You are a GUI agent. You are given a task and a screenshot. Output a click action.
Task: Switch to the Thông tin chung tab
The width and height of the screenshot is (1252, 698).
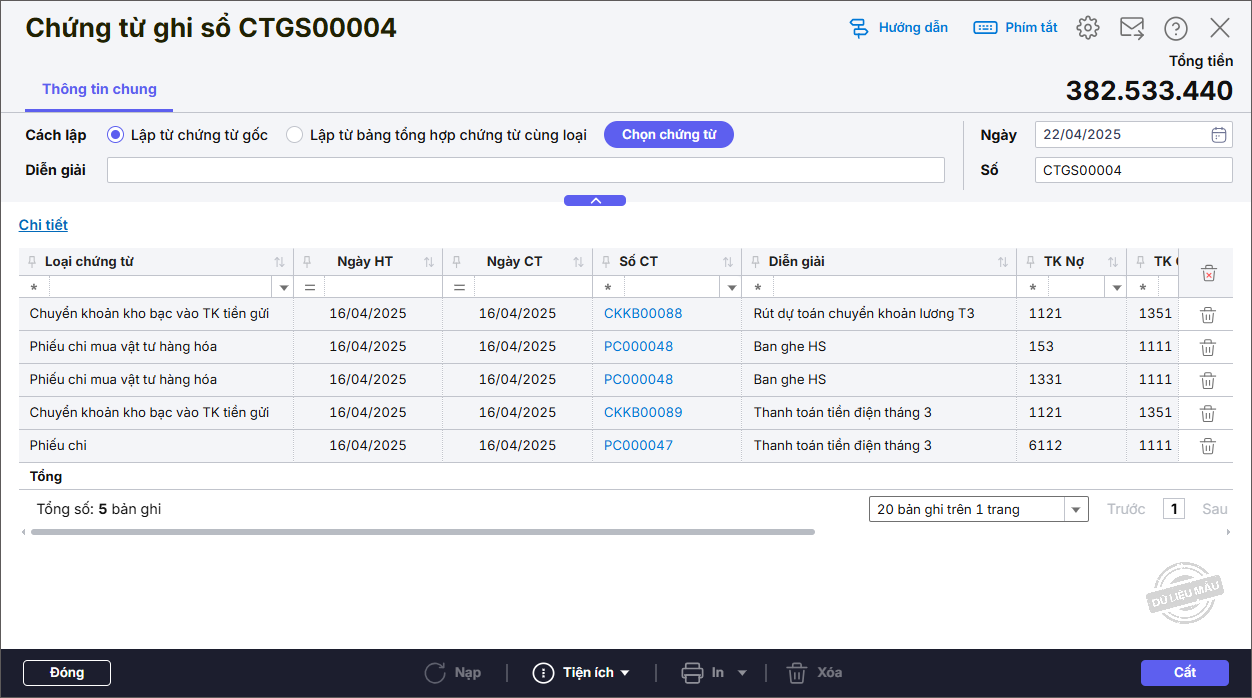tap(99, 89)
